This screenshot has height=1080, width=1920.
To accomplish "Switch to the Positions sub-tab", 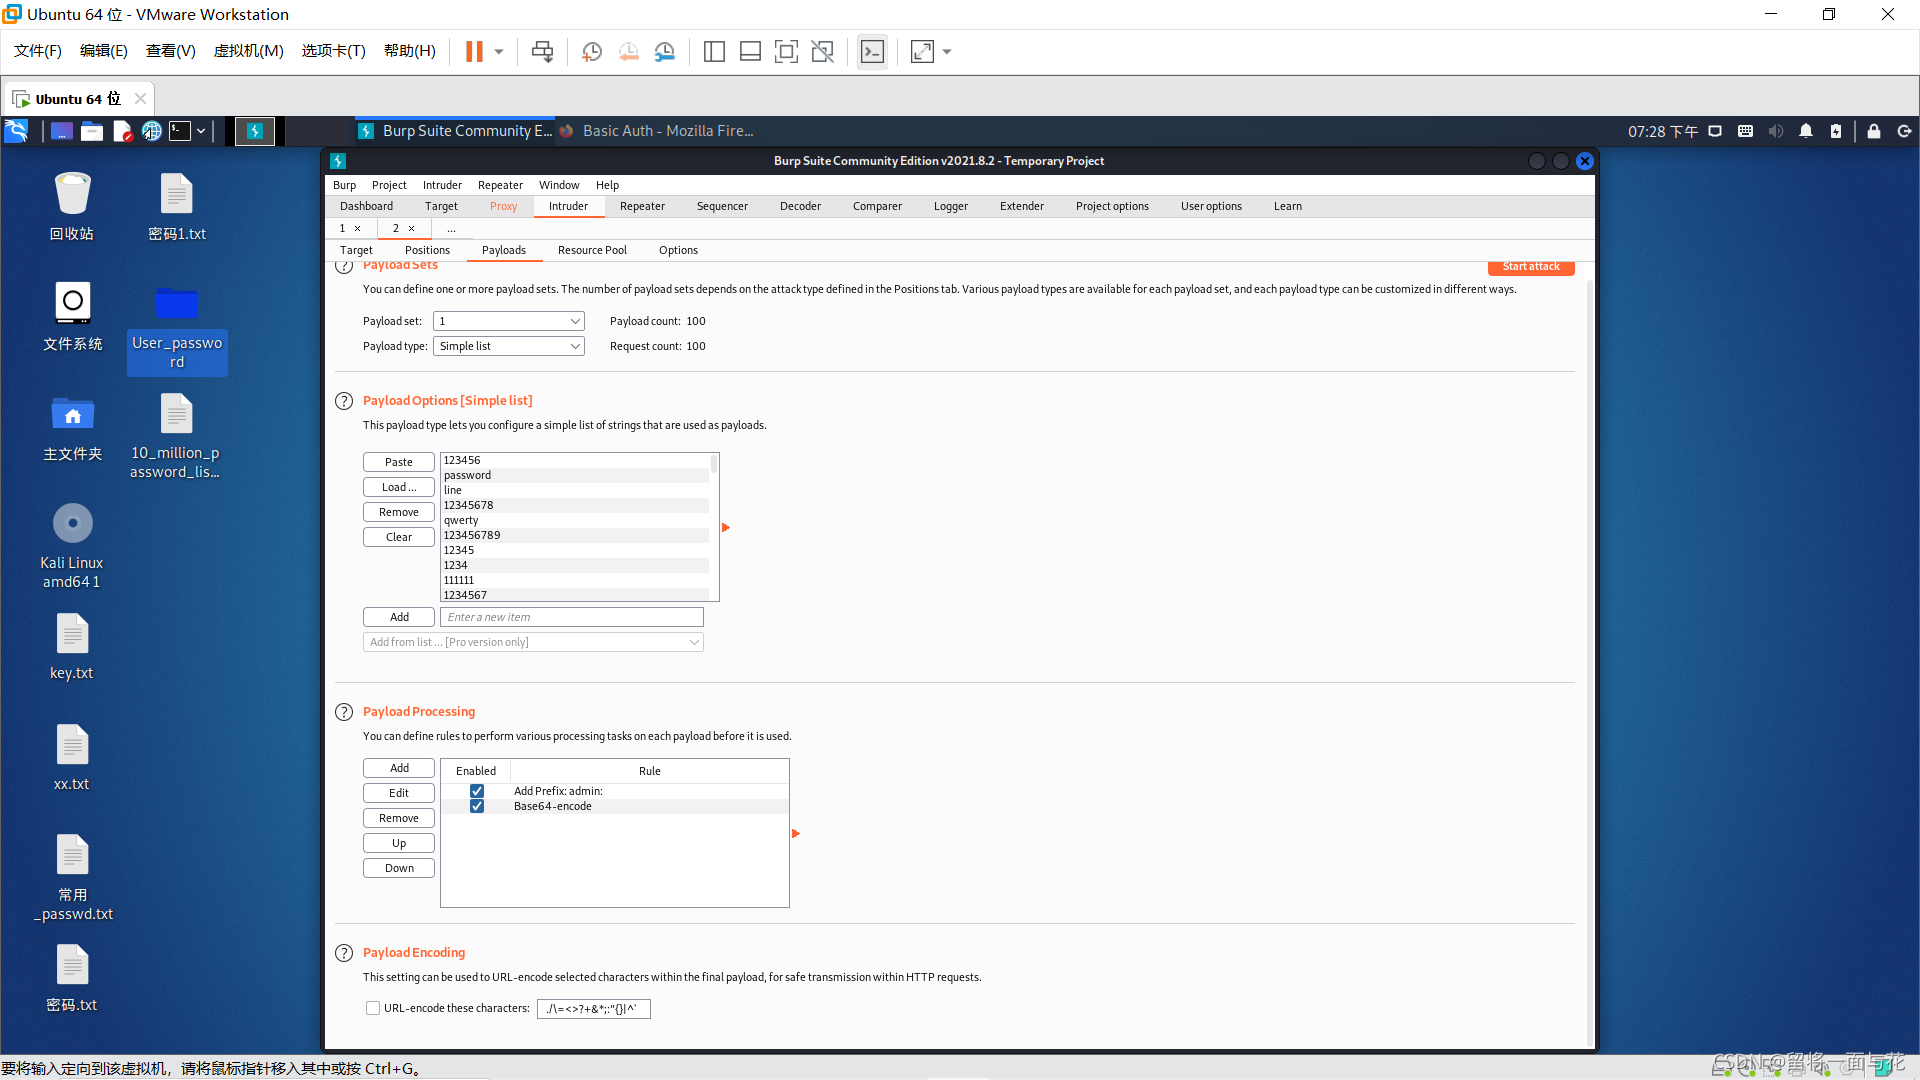I will click(427, 250).
